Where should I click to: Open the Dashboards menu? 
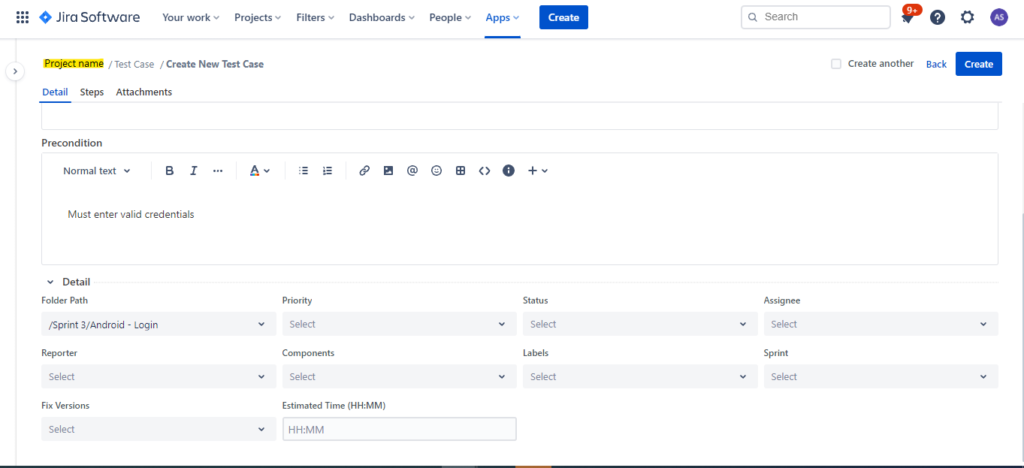[381, 18]
